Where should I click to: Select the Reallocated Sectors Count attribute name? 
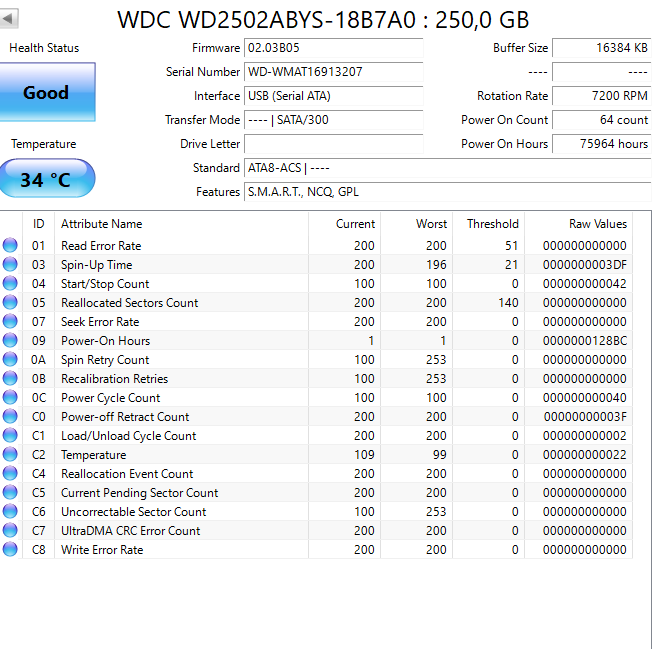pos(129,303)
